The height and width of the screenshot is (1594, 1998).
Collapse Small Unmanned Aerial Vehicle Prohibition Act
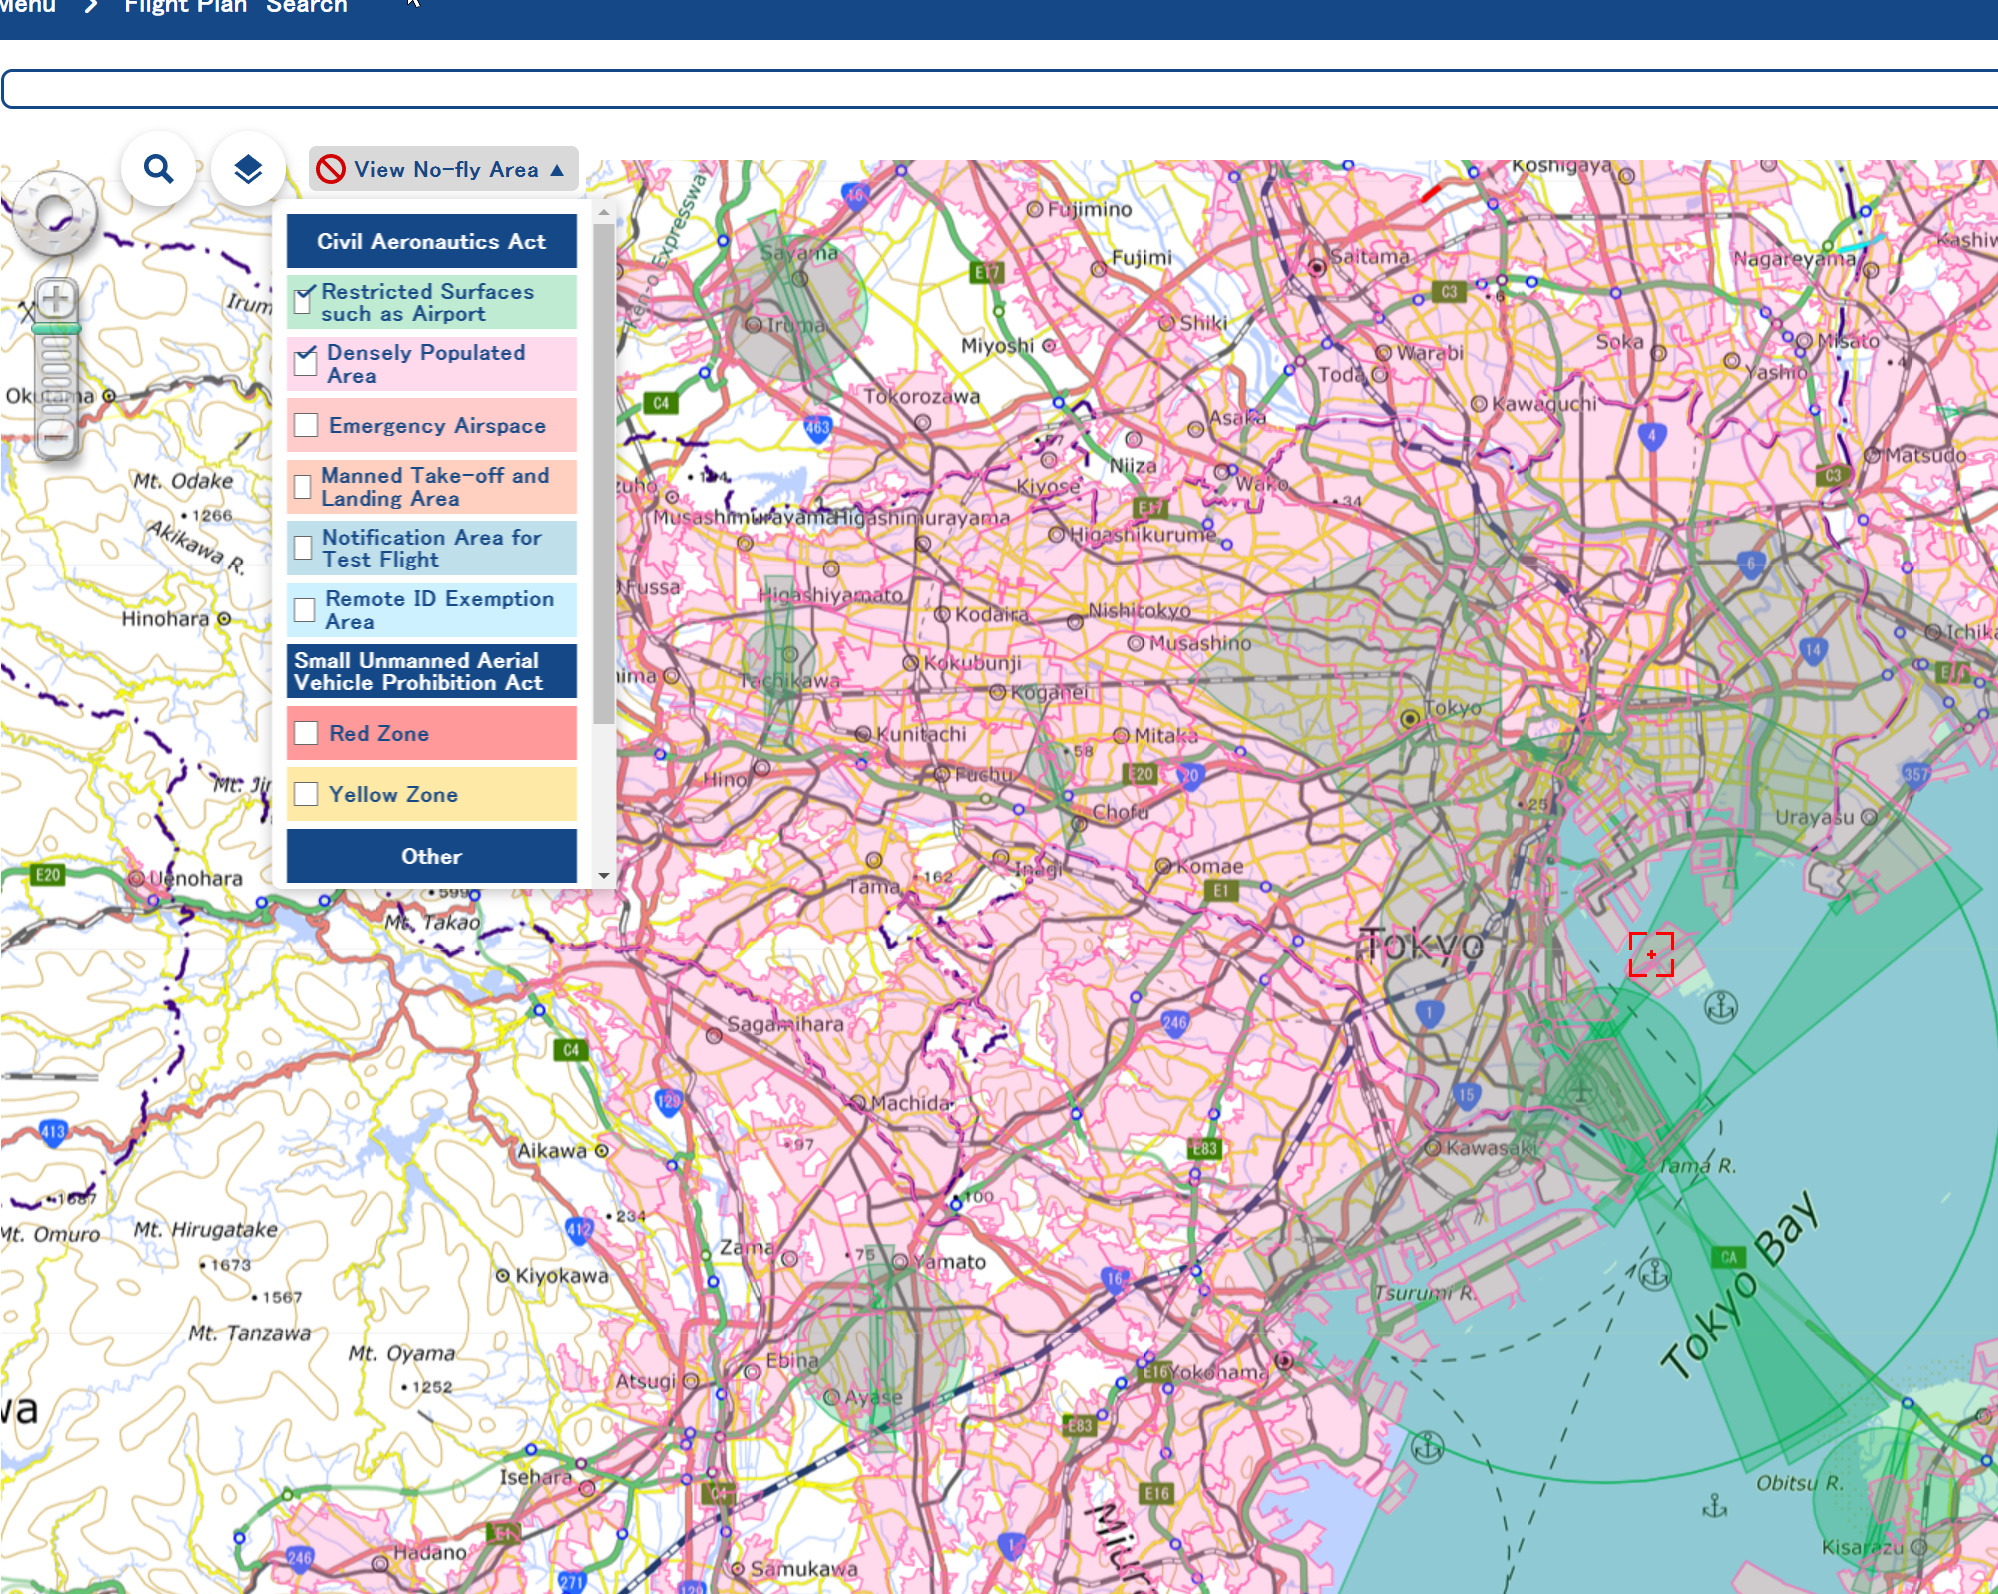click(x=431, y=671)
